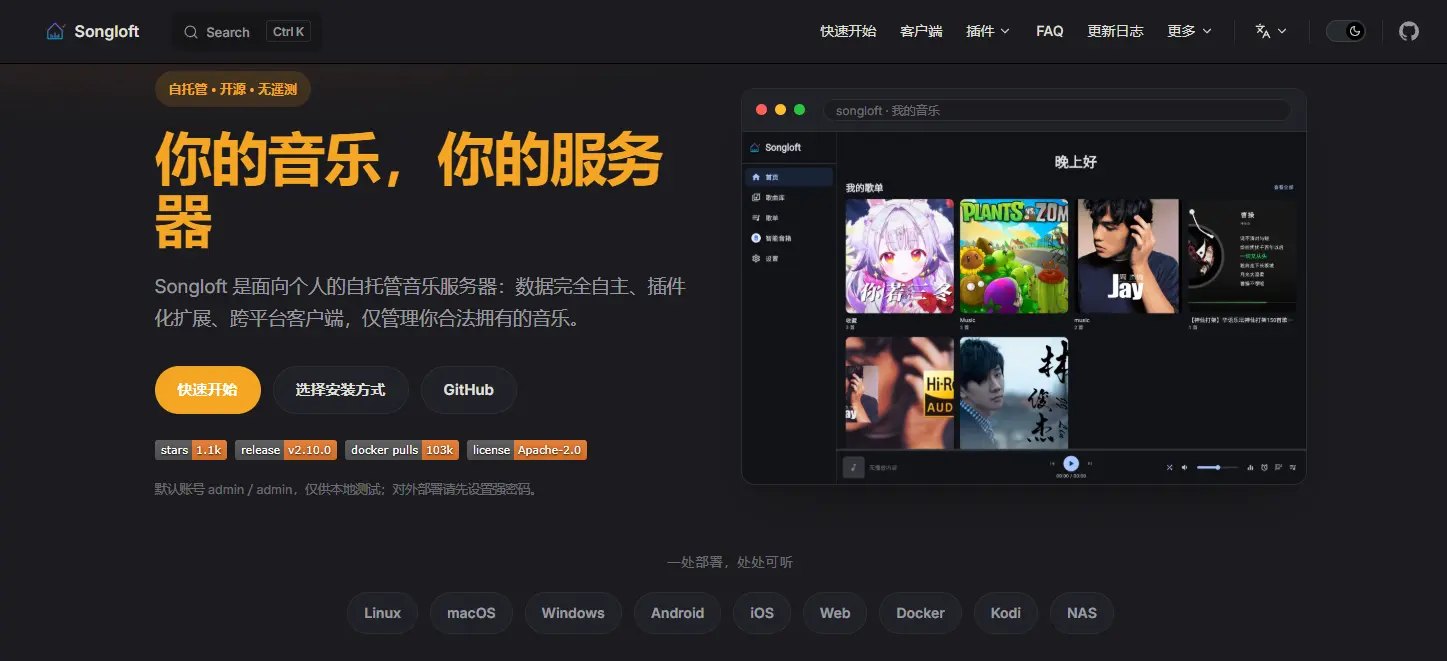
Task: Focus the Search field with Ctrl K hint
Action: 247,32
